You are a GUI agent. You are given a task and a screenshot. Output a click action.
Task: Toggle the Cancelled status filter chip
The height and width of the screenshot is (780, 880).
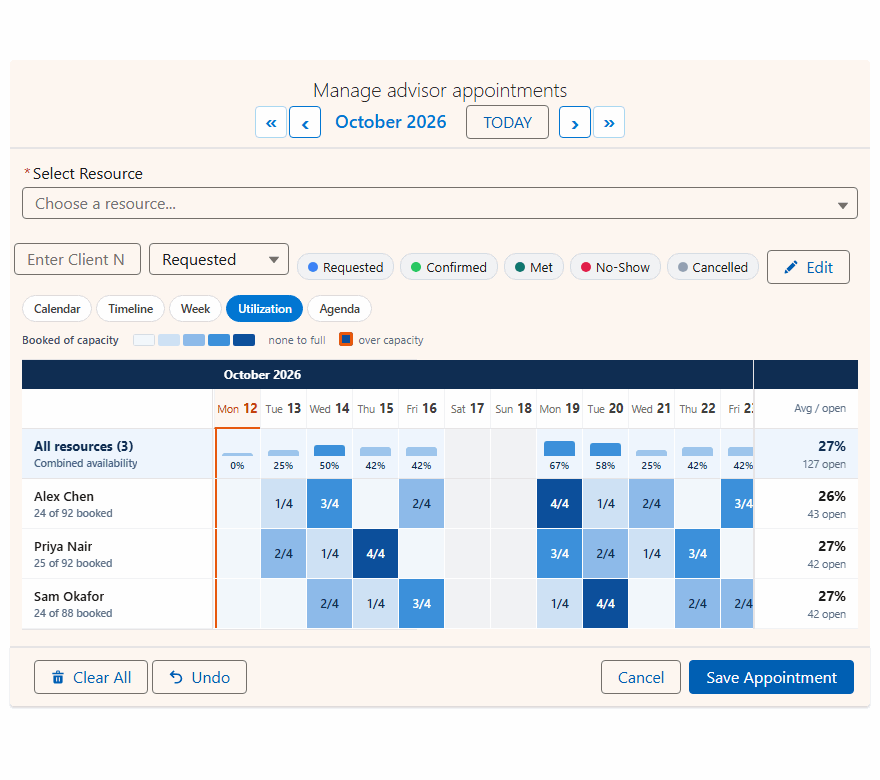(x=713, y=267)
